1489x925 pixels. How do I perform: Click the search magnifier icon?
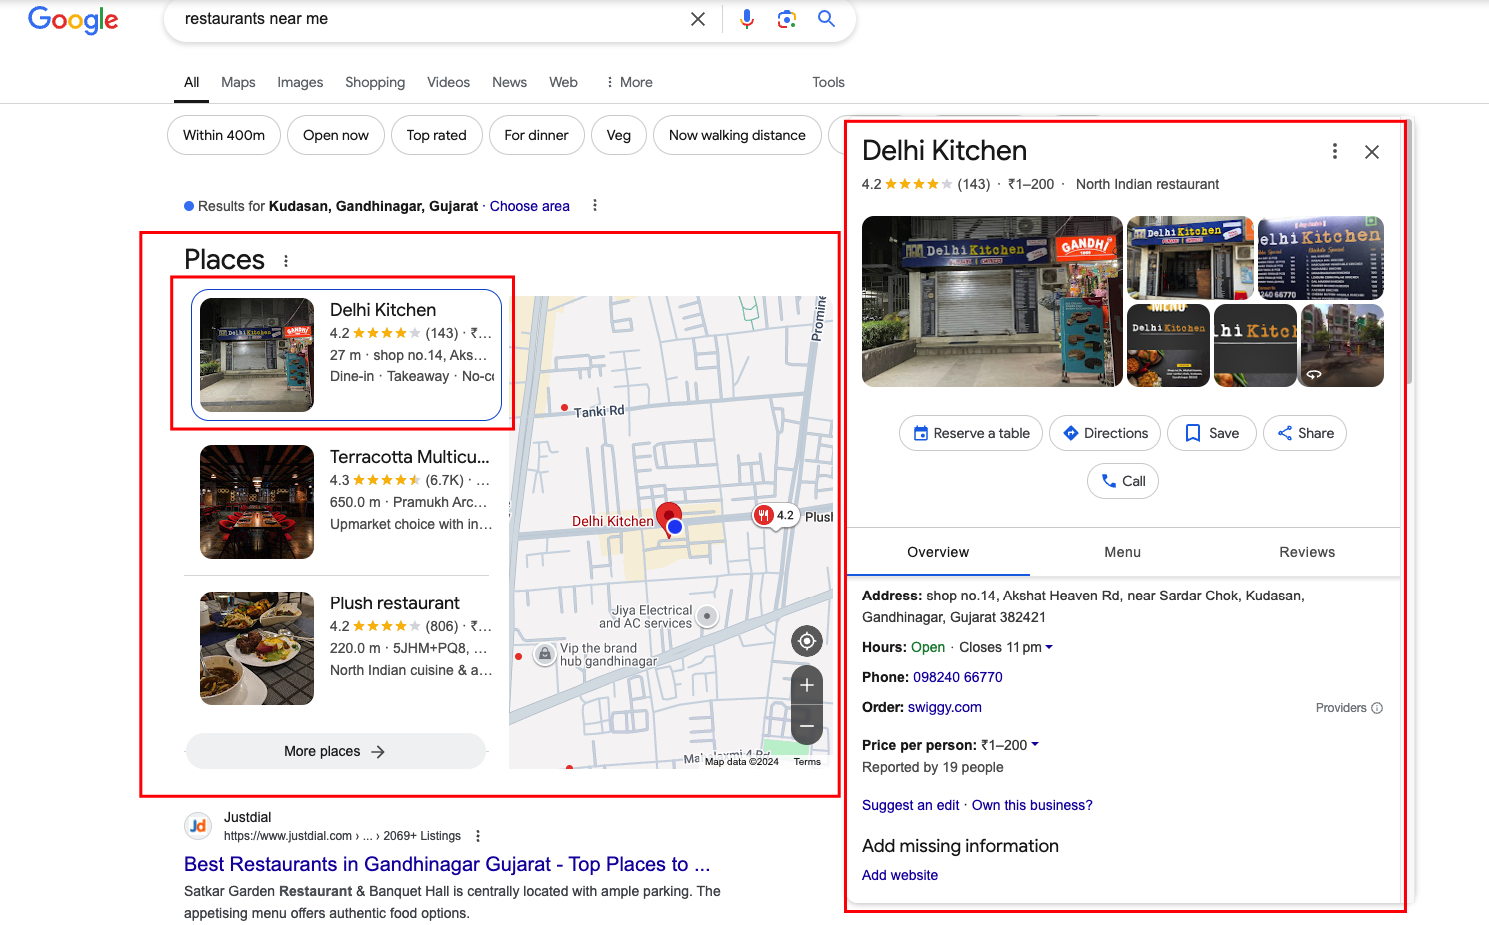tap(826, 19)
